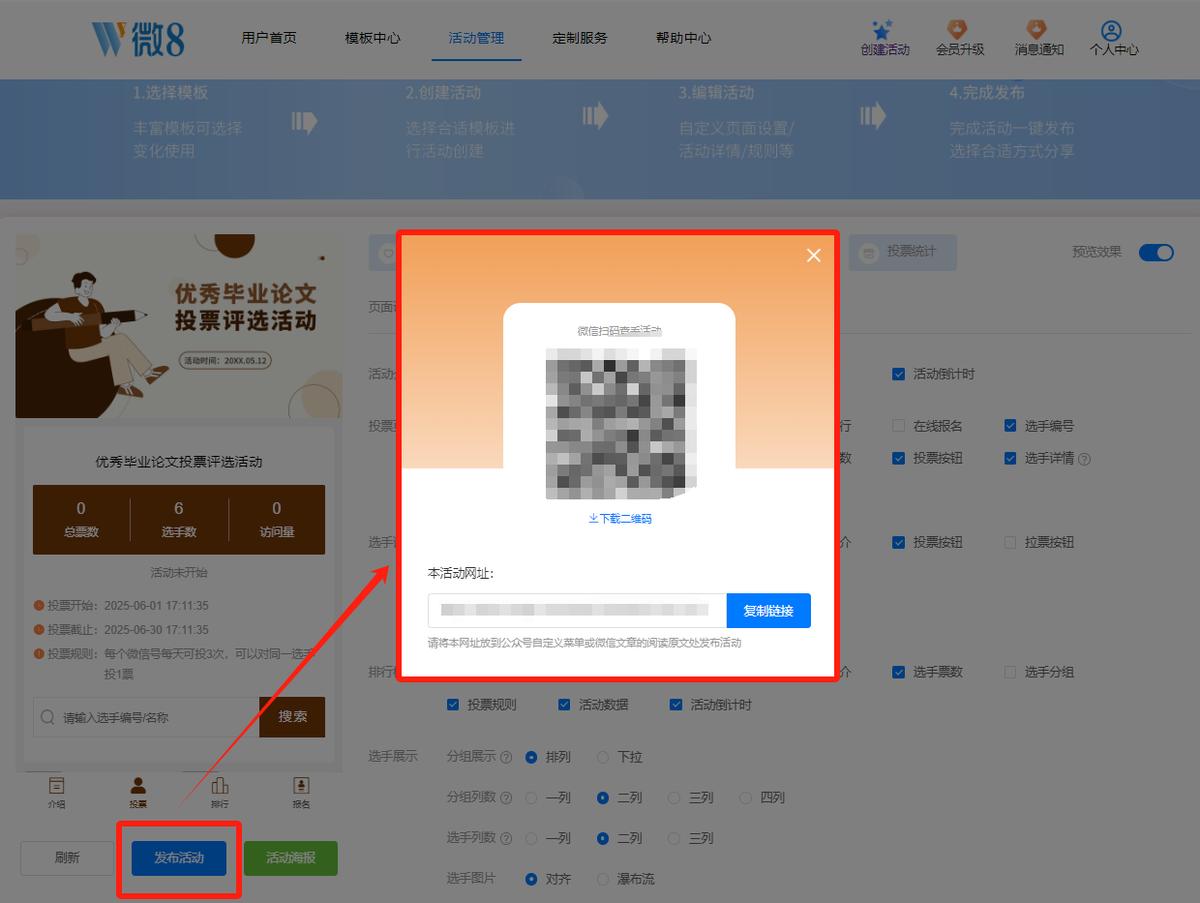The image size is (1200, 903).
Task: Select the 活动管理 nav item
Action: 476,38
